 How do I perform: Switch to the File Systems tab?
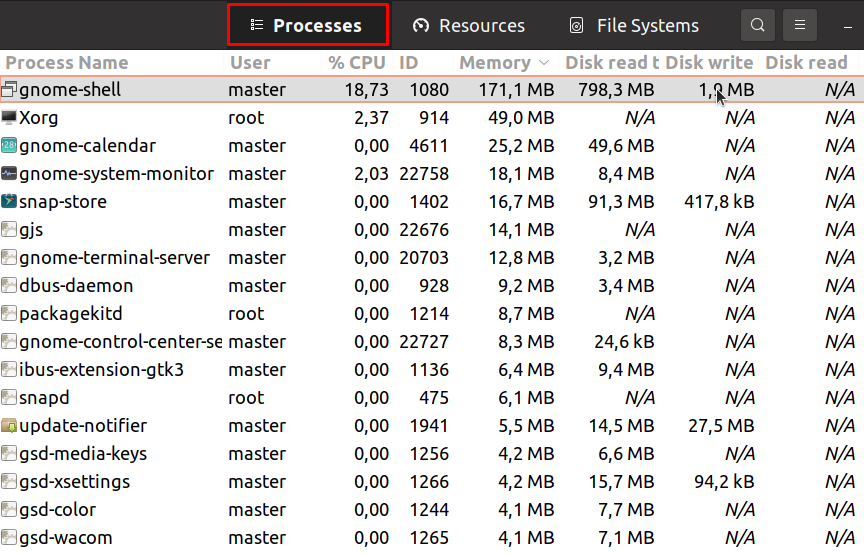[x=634, y=25]
